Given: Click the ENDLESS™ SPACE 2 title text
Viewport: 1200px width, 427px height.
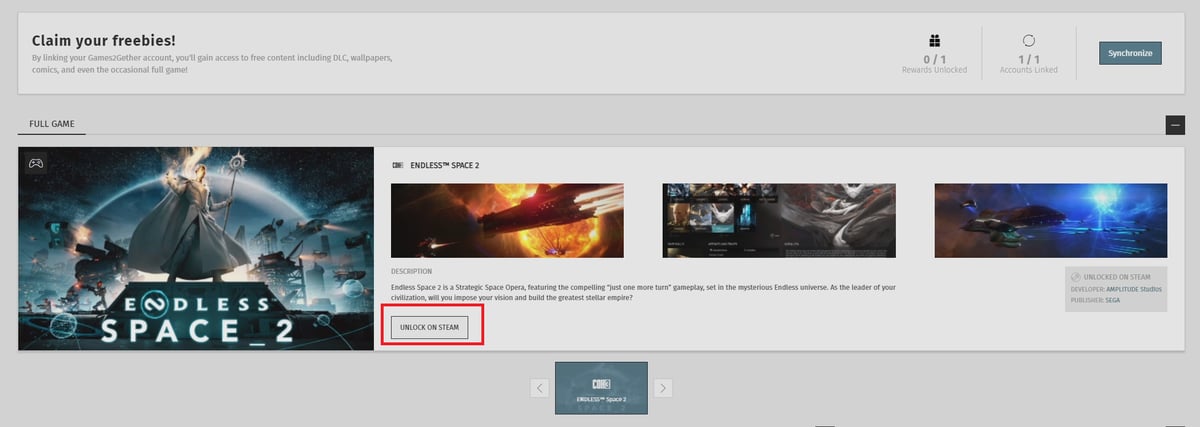Looking at the screenshot, I should click(x=445, y=164).
